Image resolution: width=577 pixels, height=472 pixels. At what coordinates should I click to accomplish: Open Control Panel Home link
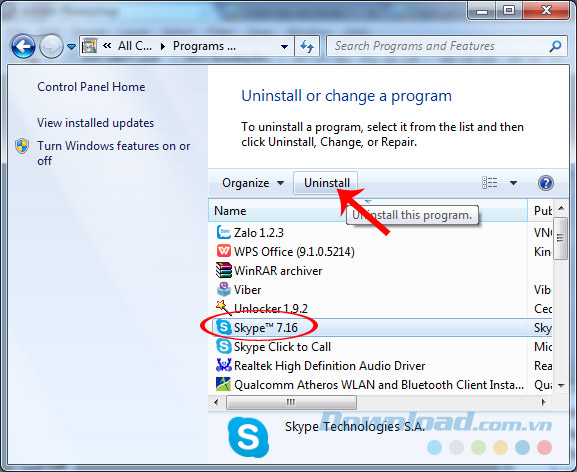(x=91, y=87)
